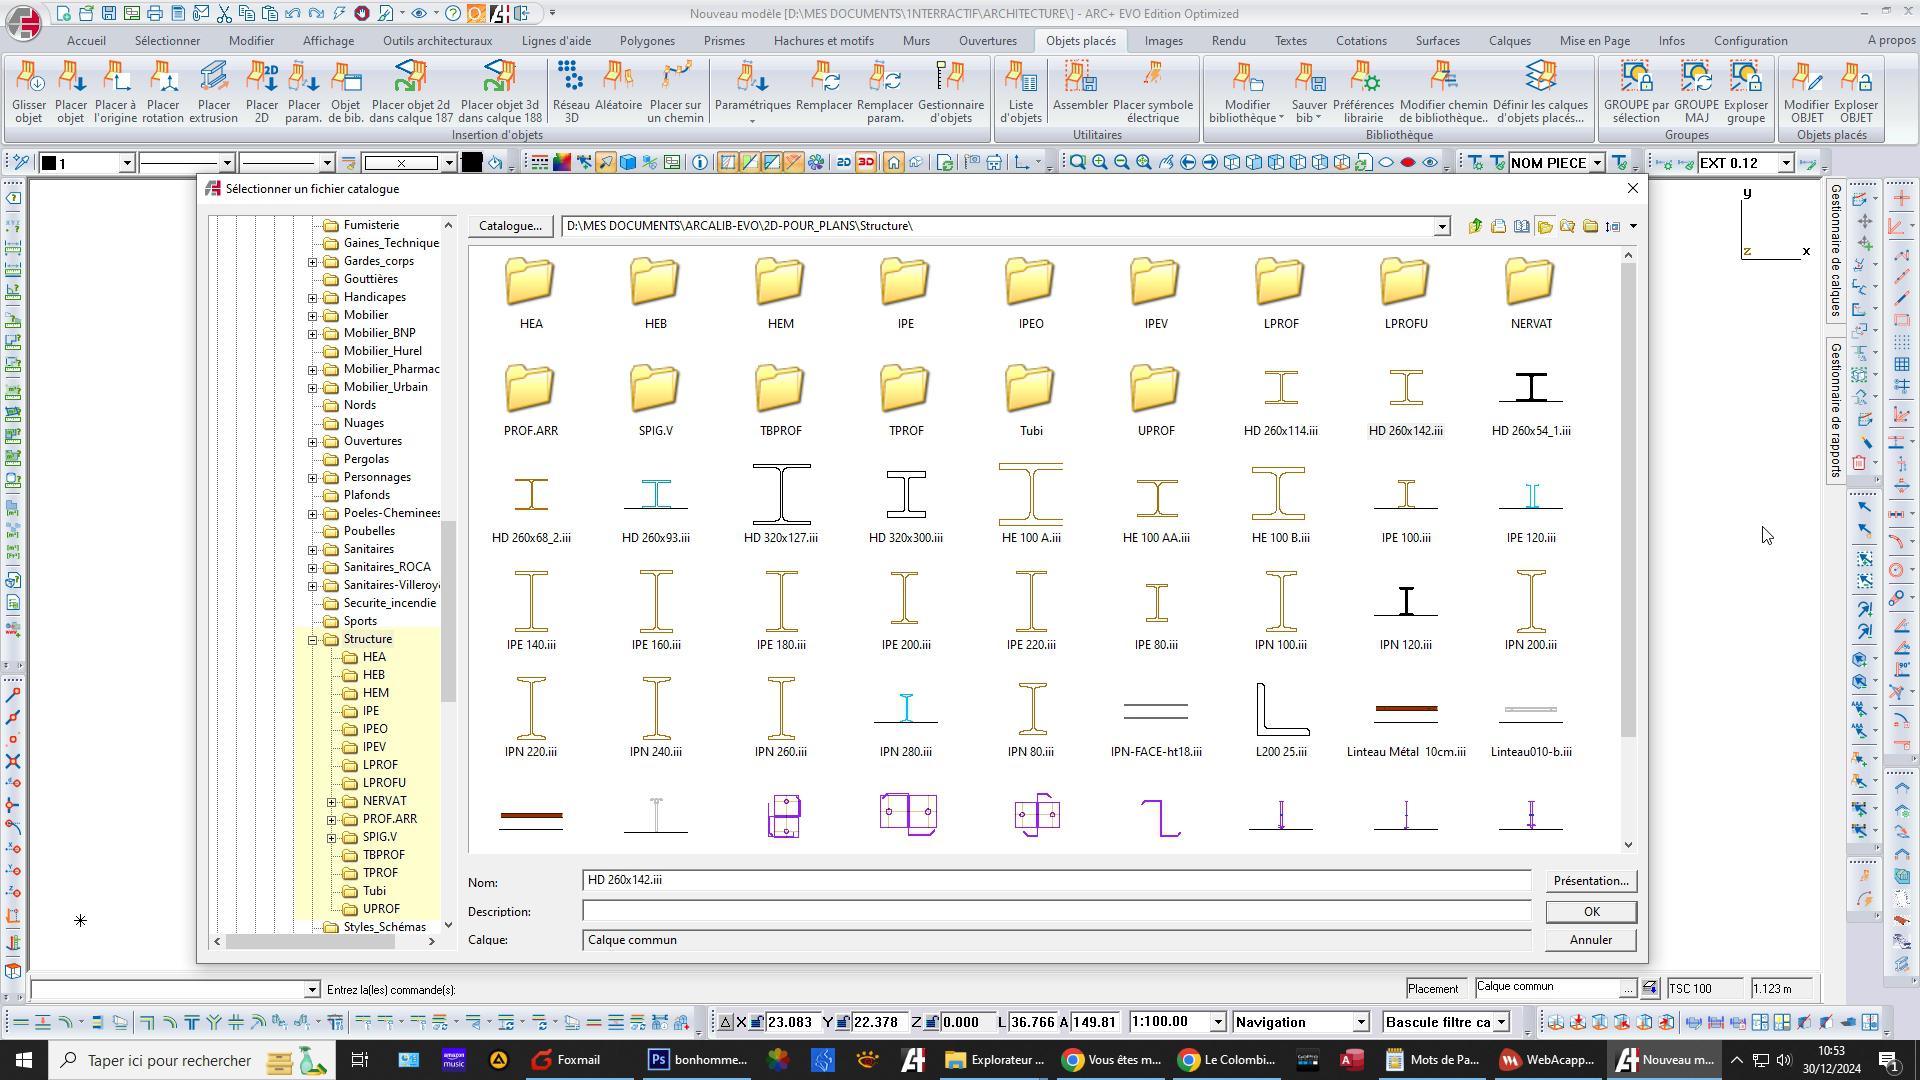Viewport: 1920px width, 1080px height.
Task: Toggle the info (i) button
Action: [x=700, y=163]
